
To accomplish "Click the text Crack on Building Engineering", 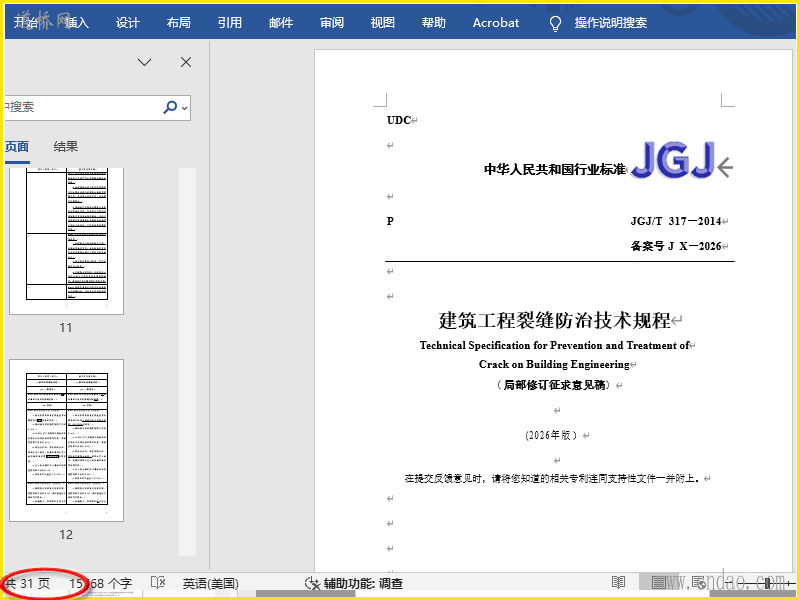I will (x=554, y=364).
